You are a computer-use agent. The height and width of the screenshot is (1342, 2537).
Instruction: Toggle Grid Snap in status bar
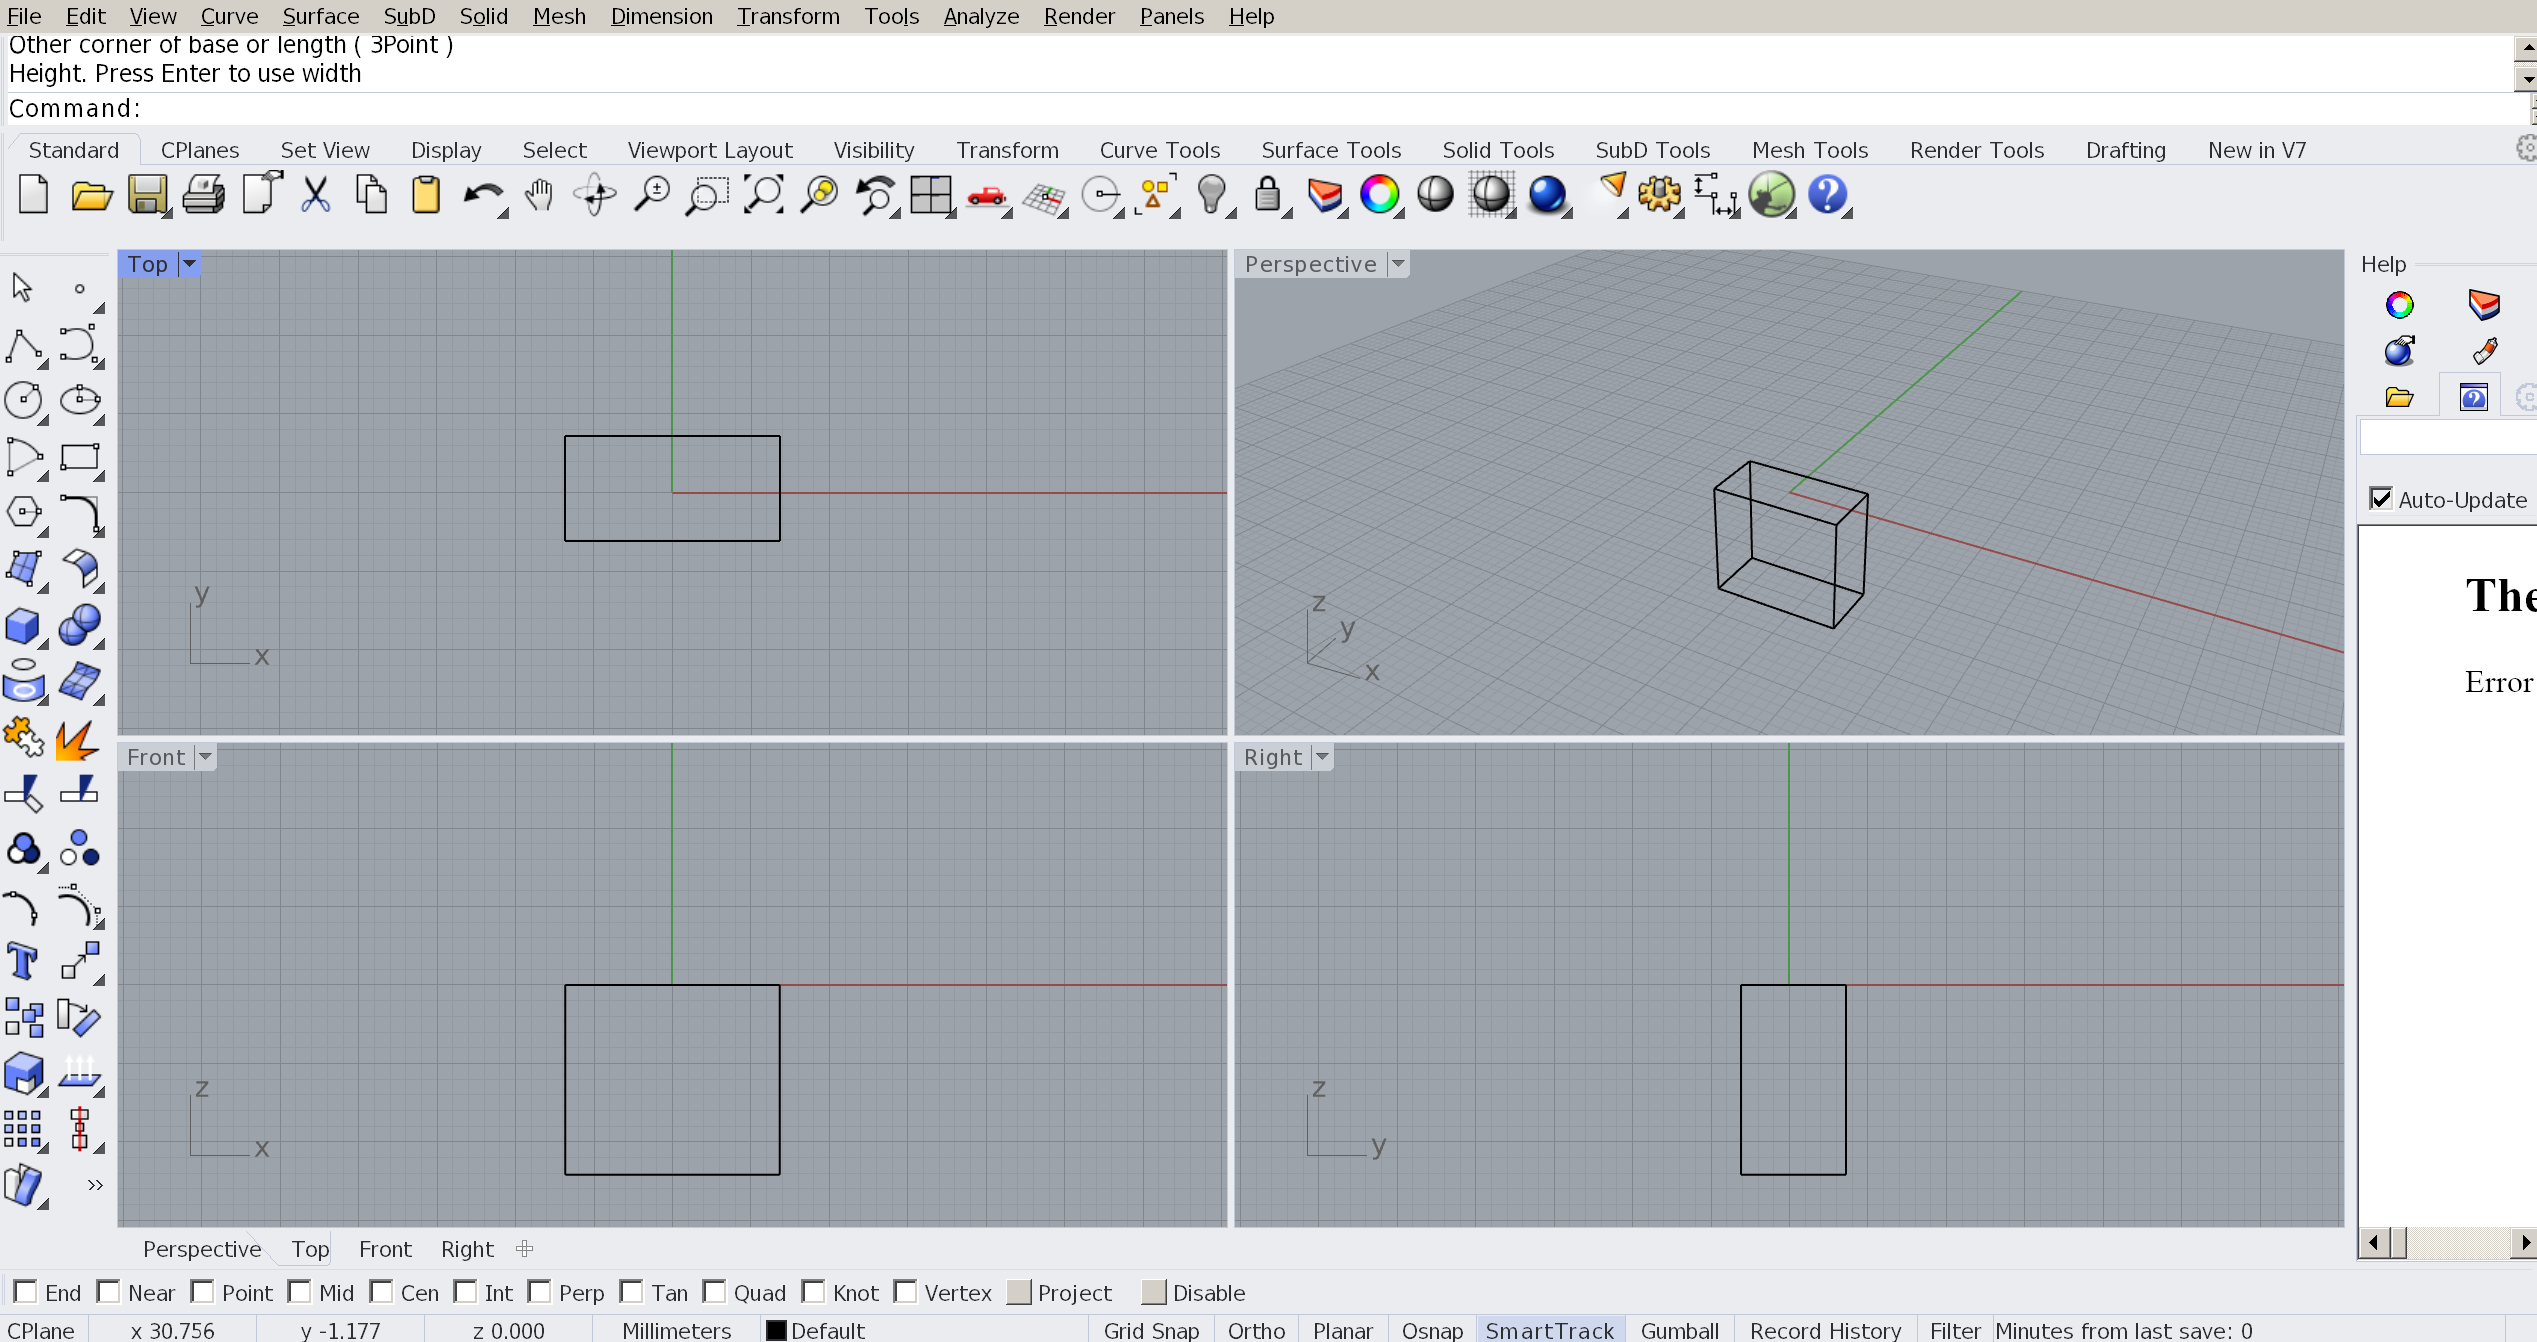[x=1150, y=1330]
